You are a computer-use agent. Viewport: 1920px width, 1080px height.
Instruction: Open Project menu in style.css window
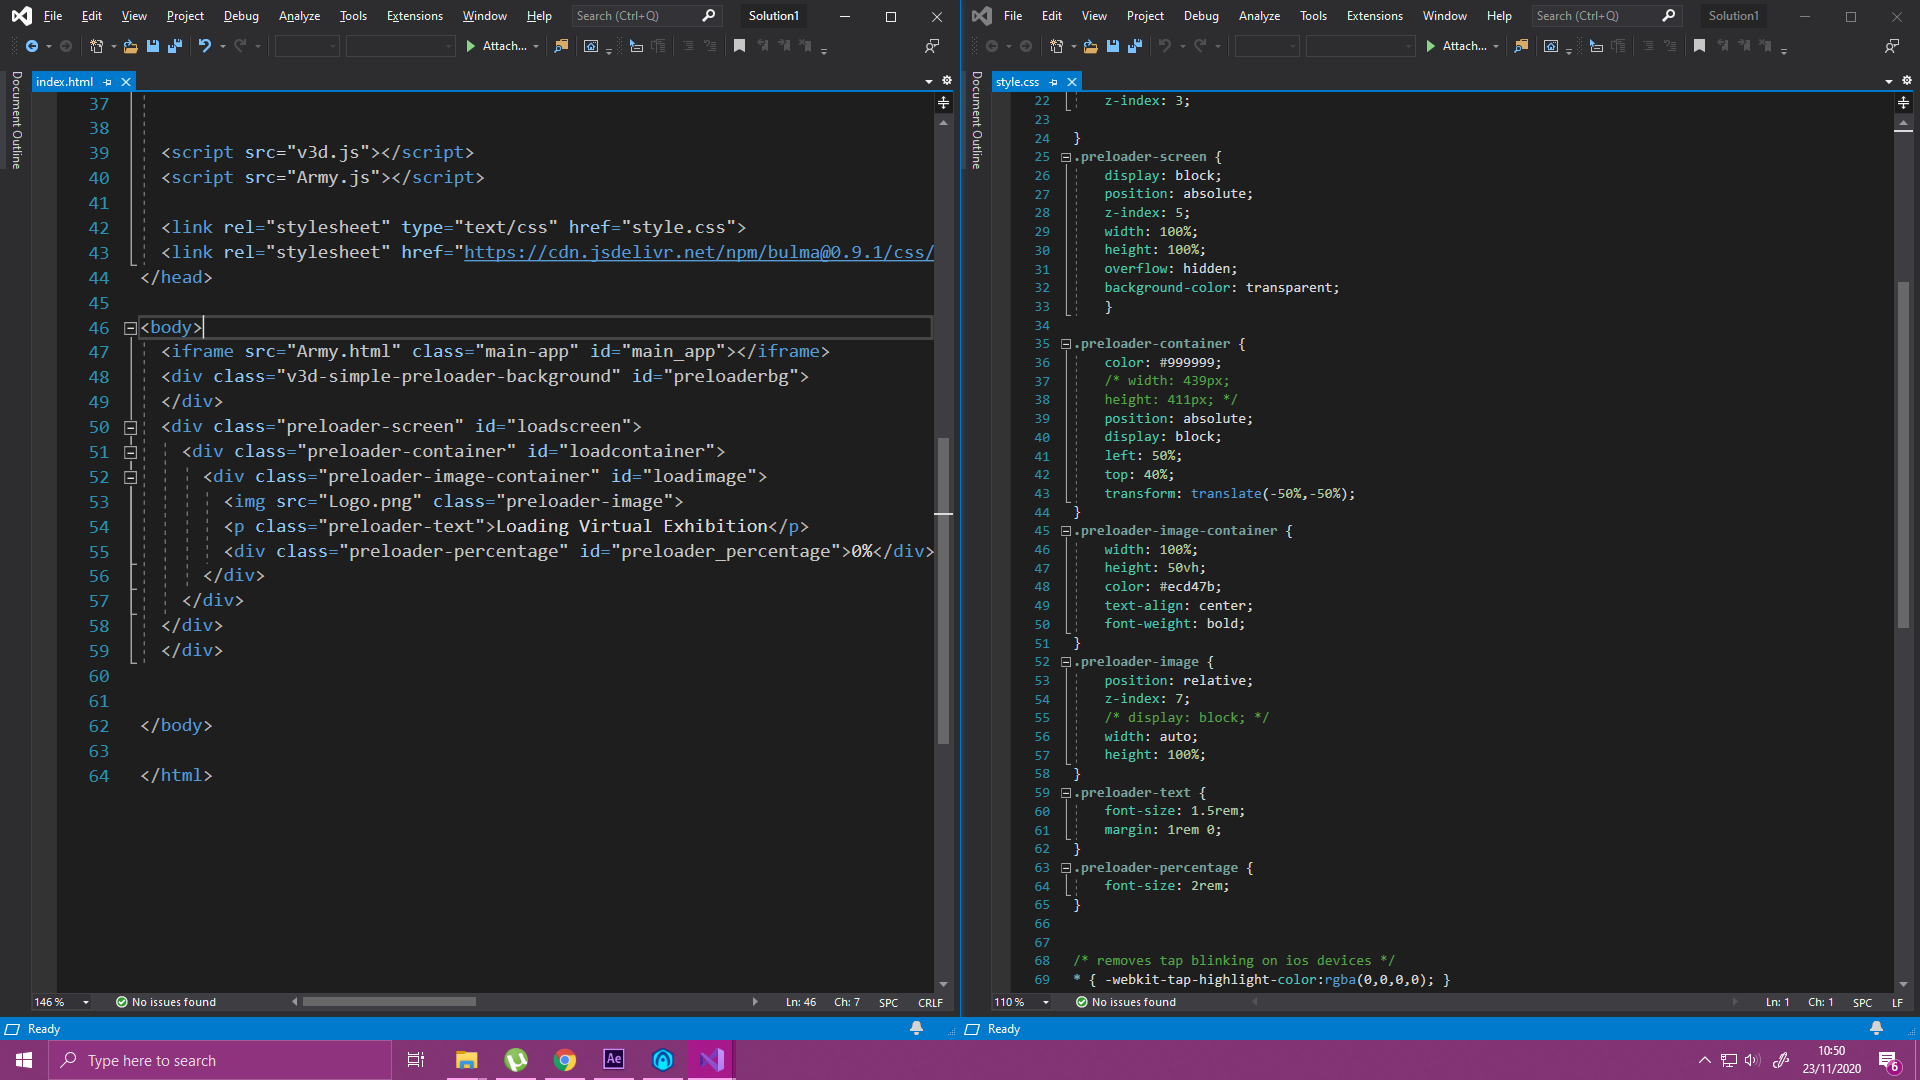click(1145, 16)
